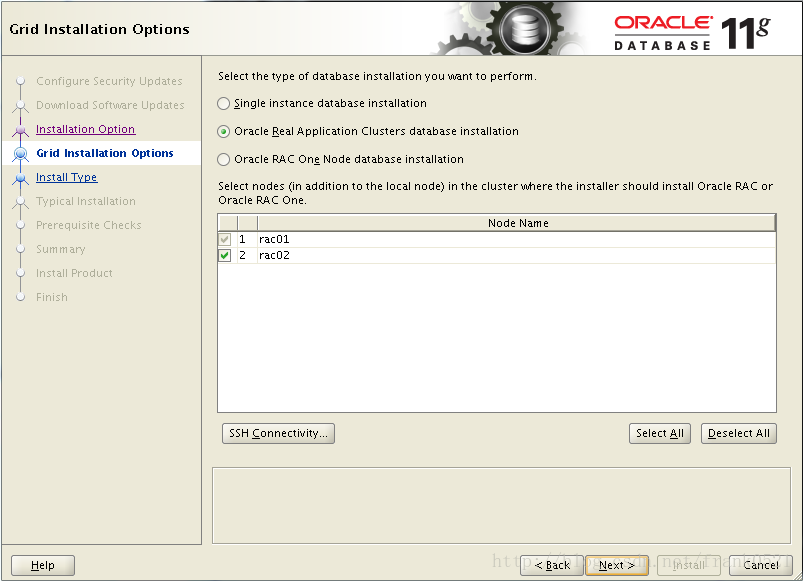Click inside the empty message area below
The width and height of the screenshot is (803, 581).
pos(501,505)
